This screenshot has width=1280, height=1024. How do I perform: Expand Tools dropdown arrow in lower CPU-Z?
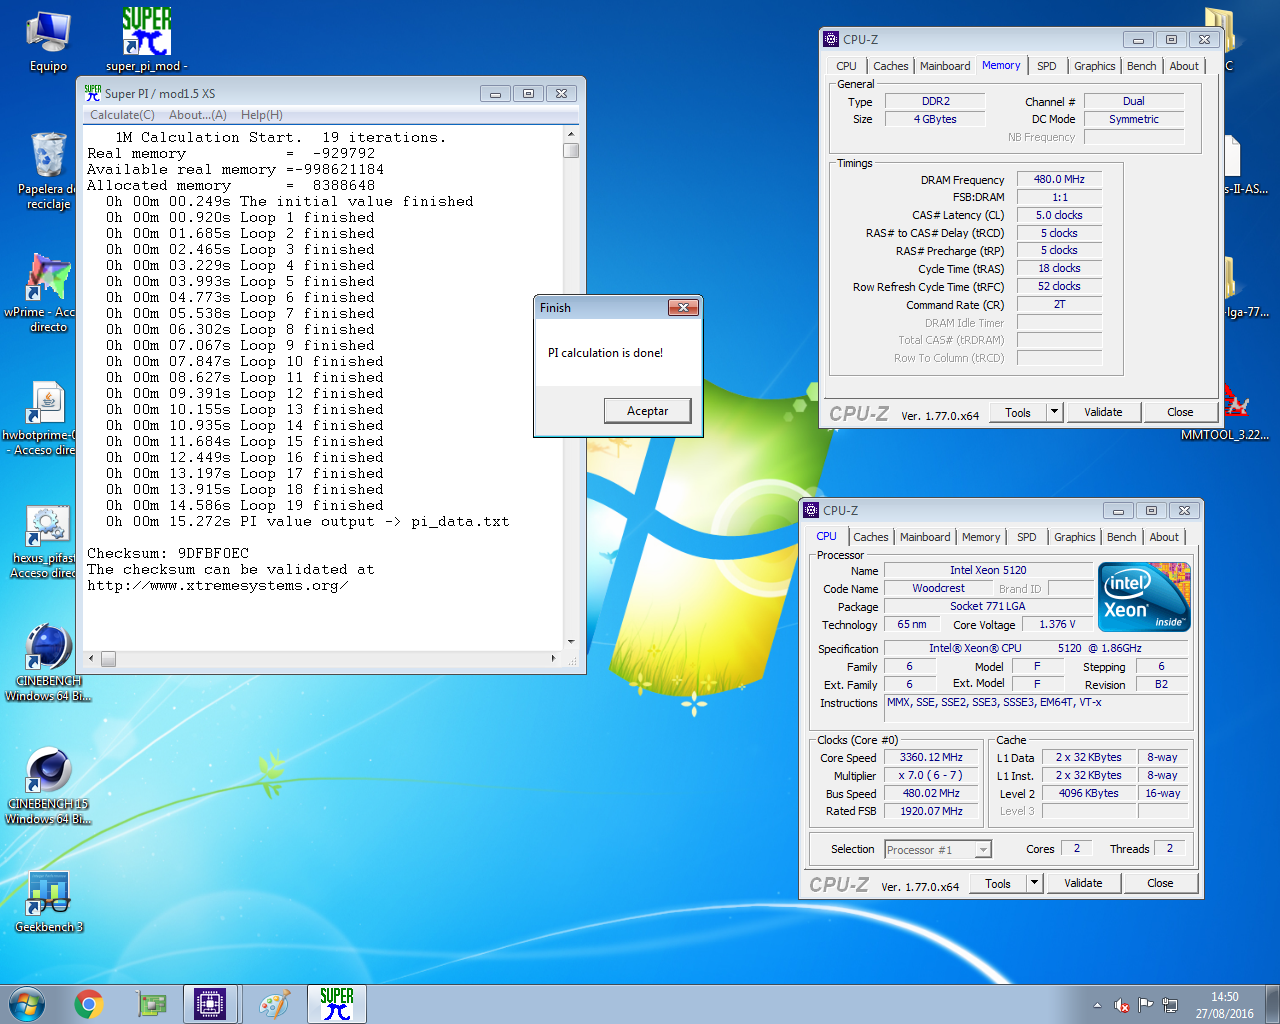point(1034,883)
